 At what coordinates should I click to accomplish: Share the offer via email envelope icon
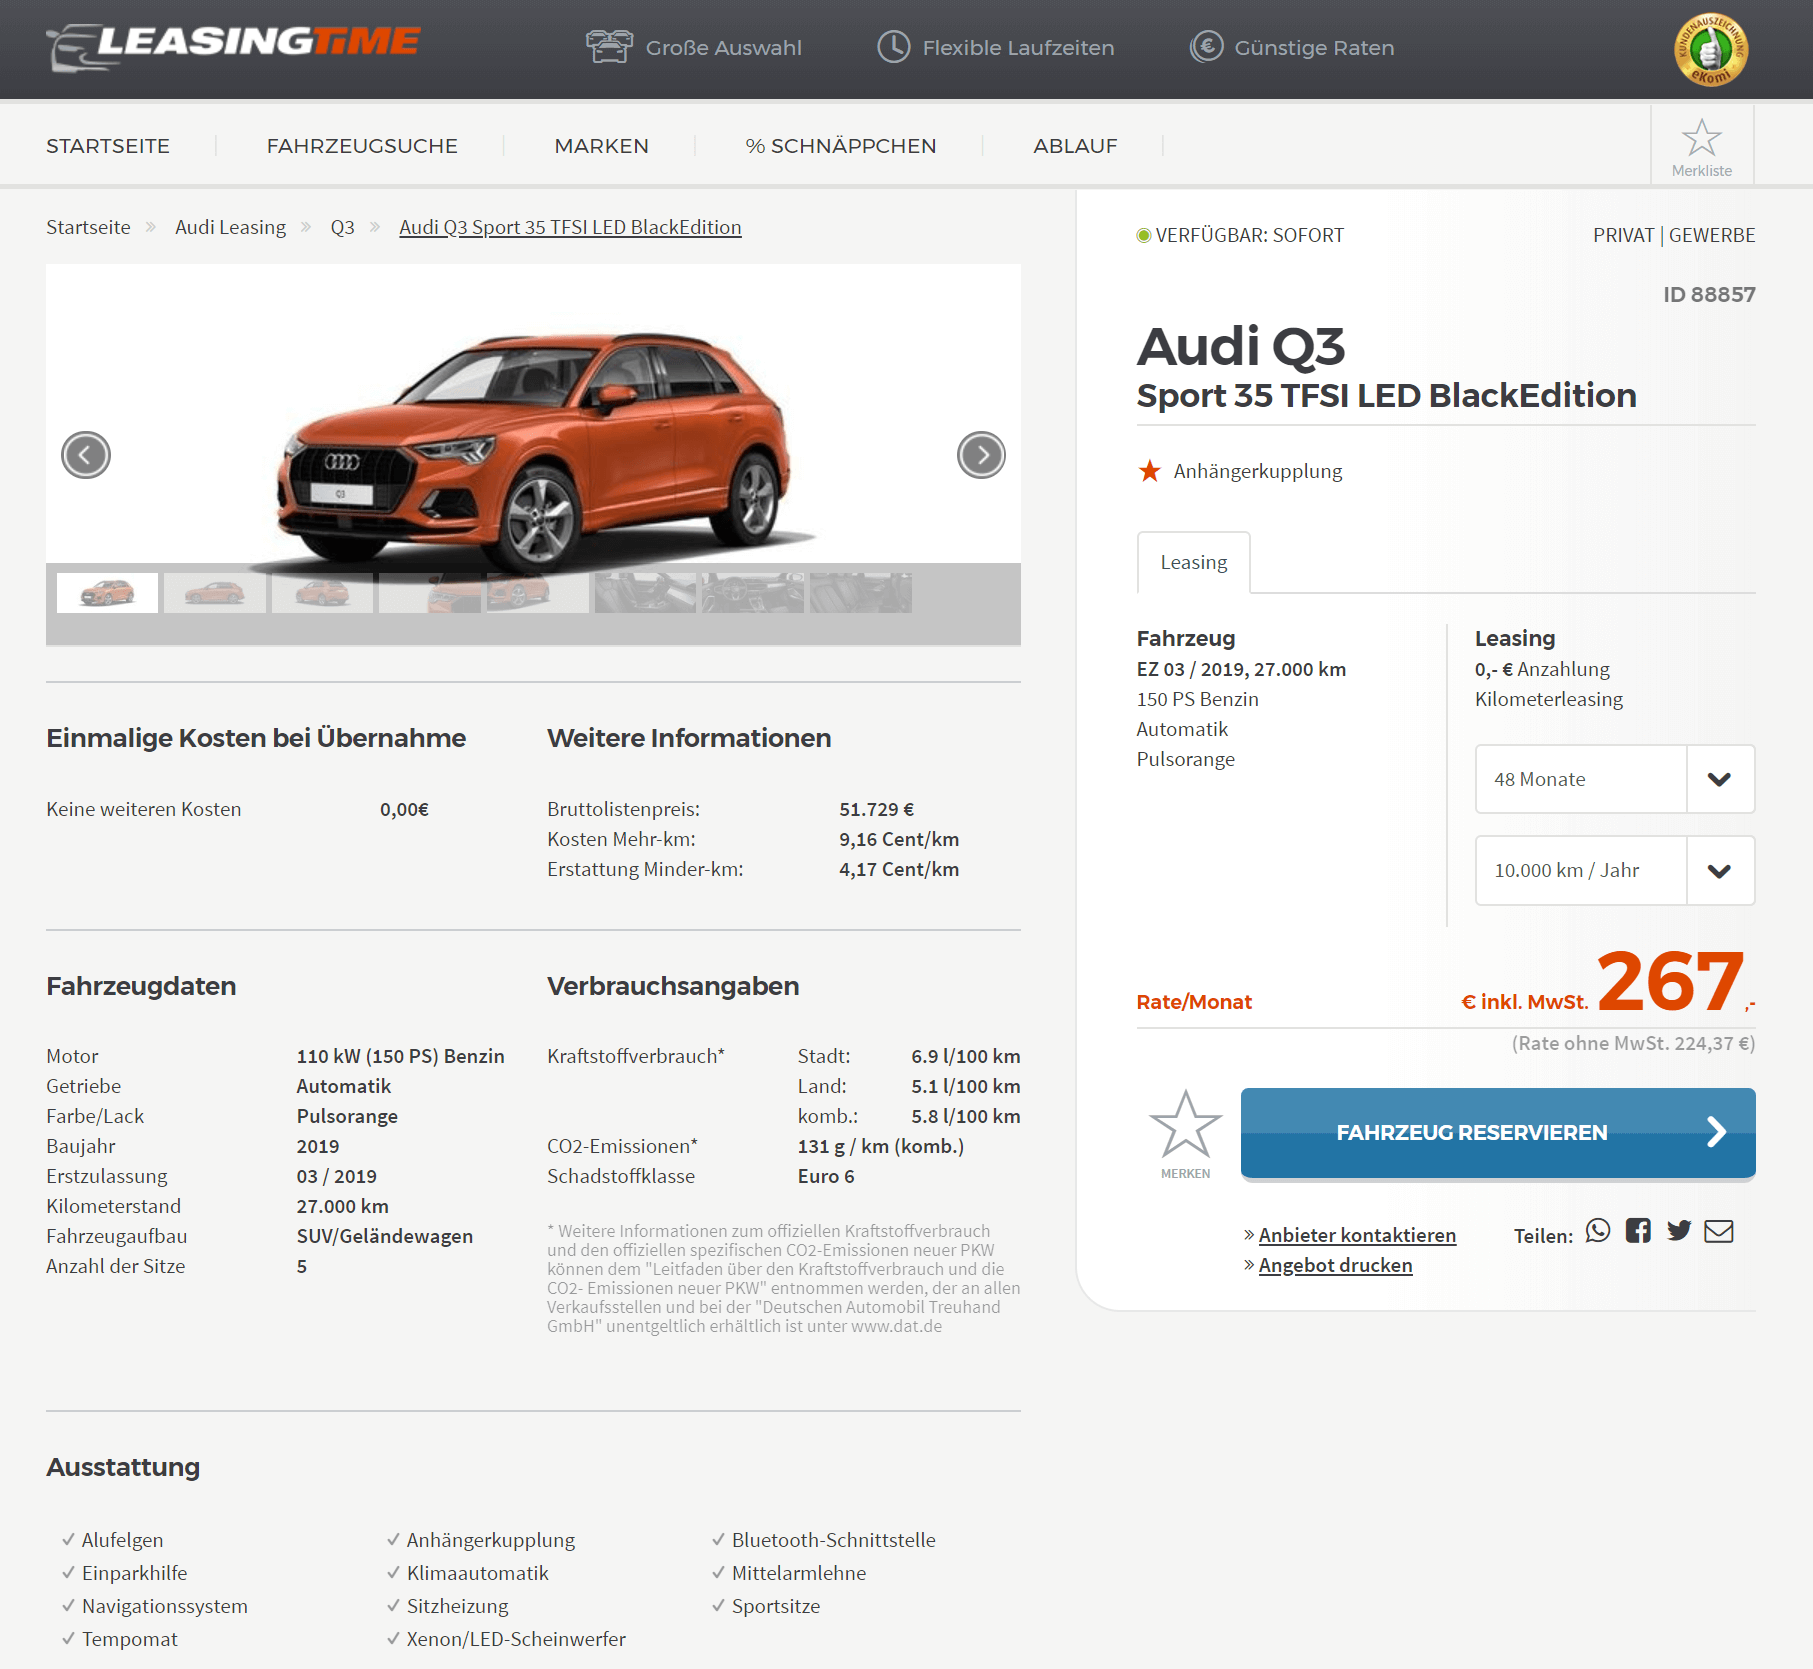pos(1719,1231)
